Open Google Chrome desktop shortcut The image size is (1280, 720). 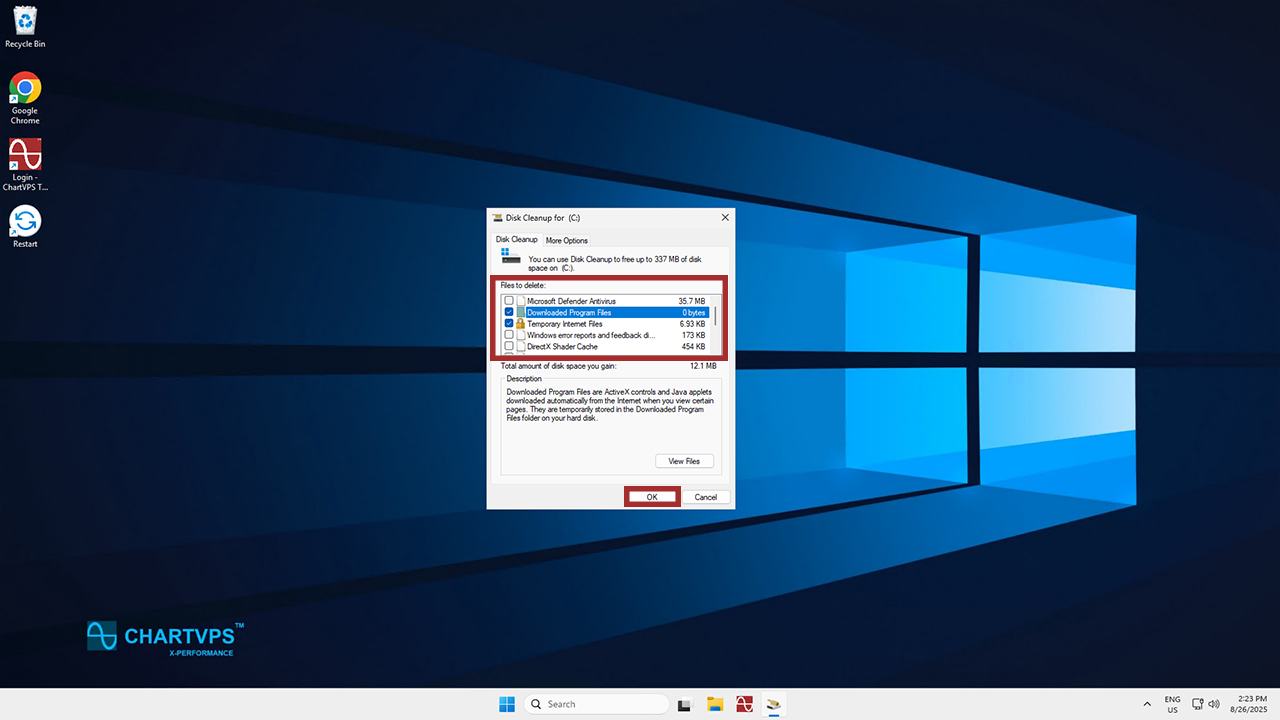coord(25,90)
